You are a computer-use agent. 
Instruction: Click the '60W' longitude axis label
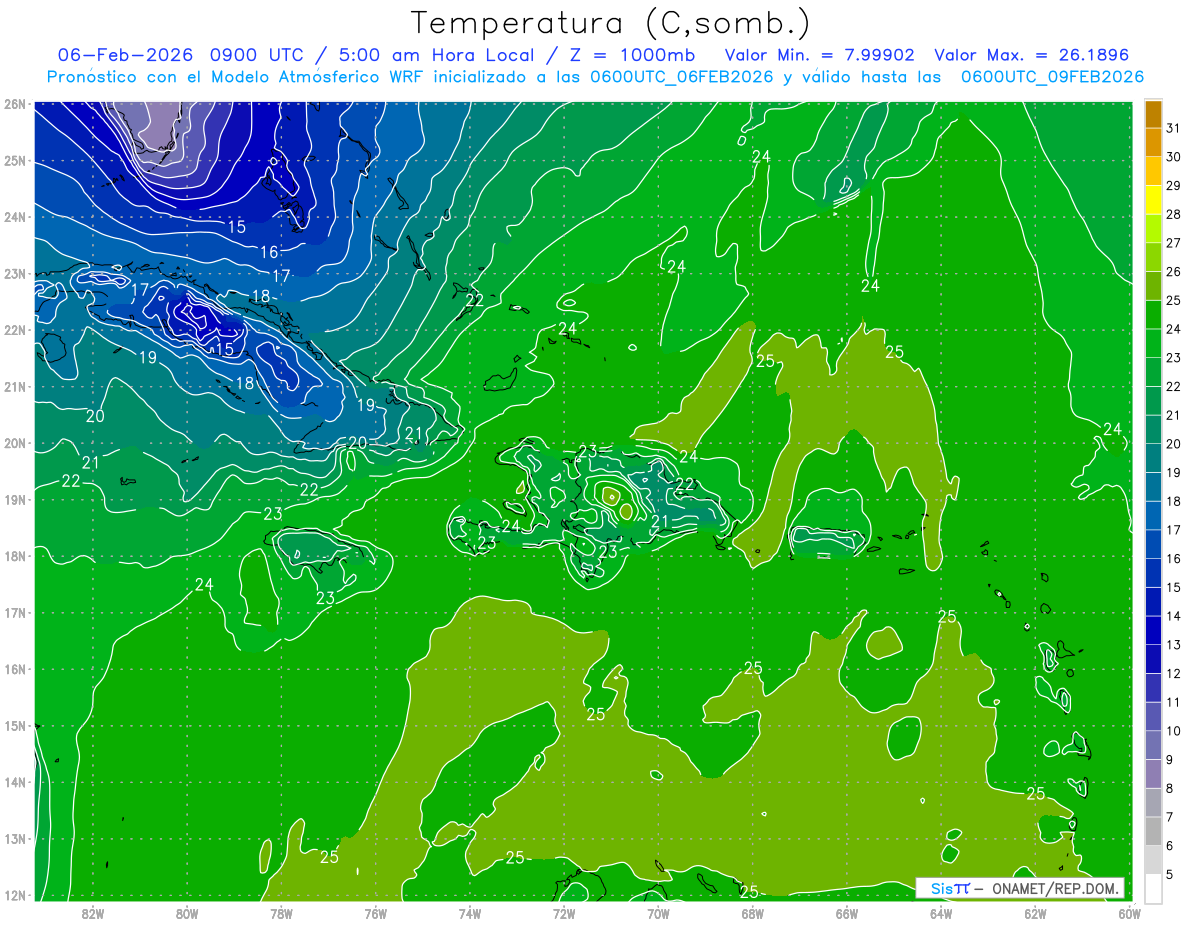click(1129, 913)
